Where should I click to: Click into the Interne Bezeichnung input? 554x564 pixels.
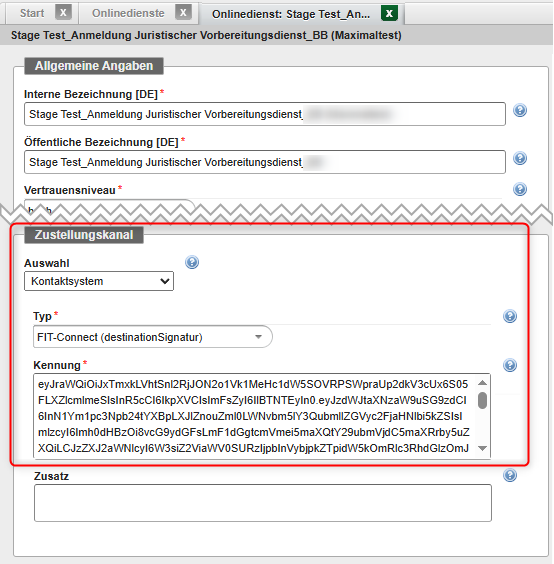(265, 114)
